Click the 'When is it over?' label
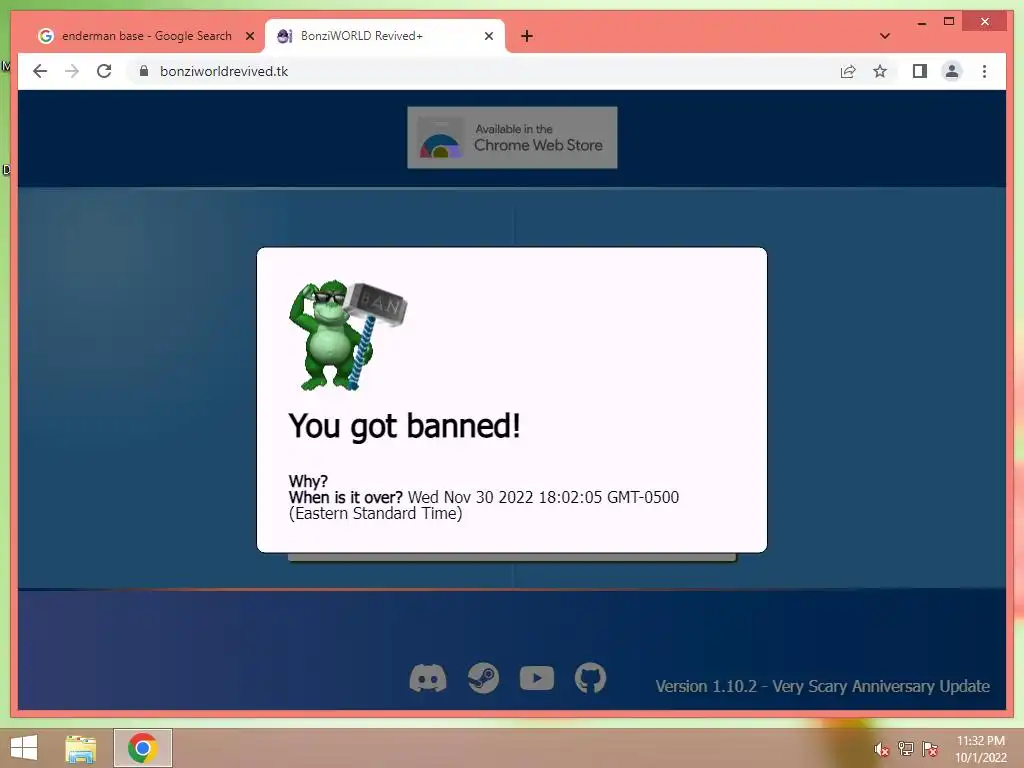The width and height of the screenshot is (1024, 768). tap(345, 497)
